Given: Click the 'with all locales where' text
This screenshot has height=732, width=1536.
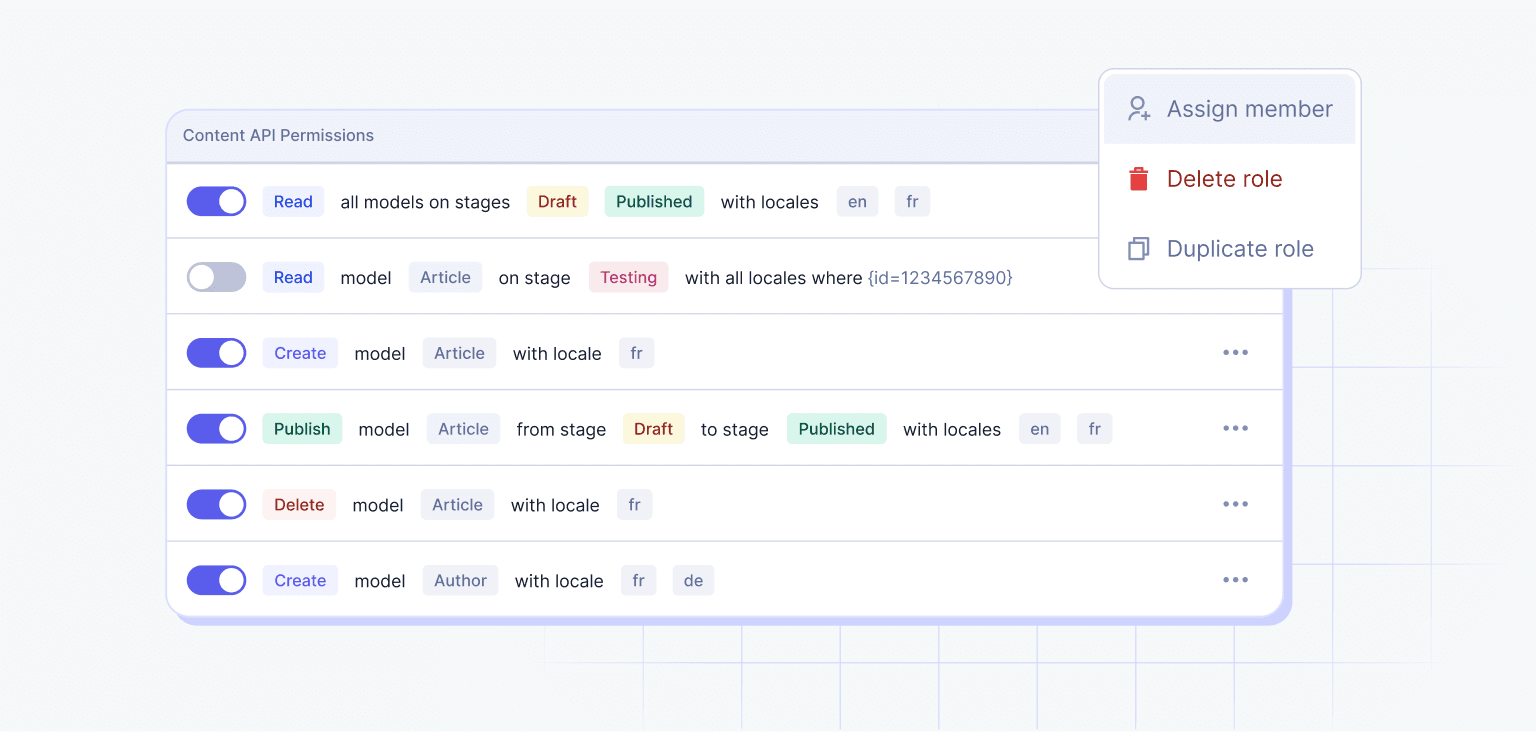Looking at the screenshot, I should 773,278.
